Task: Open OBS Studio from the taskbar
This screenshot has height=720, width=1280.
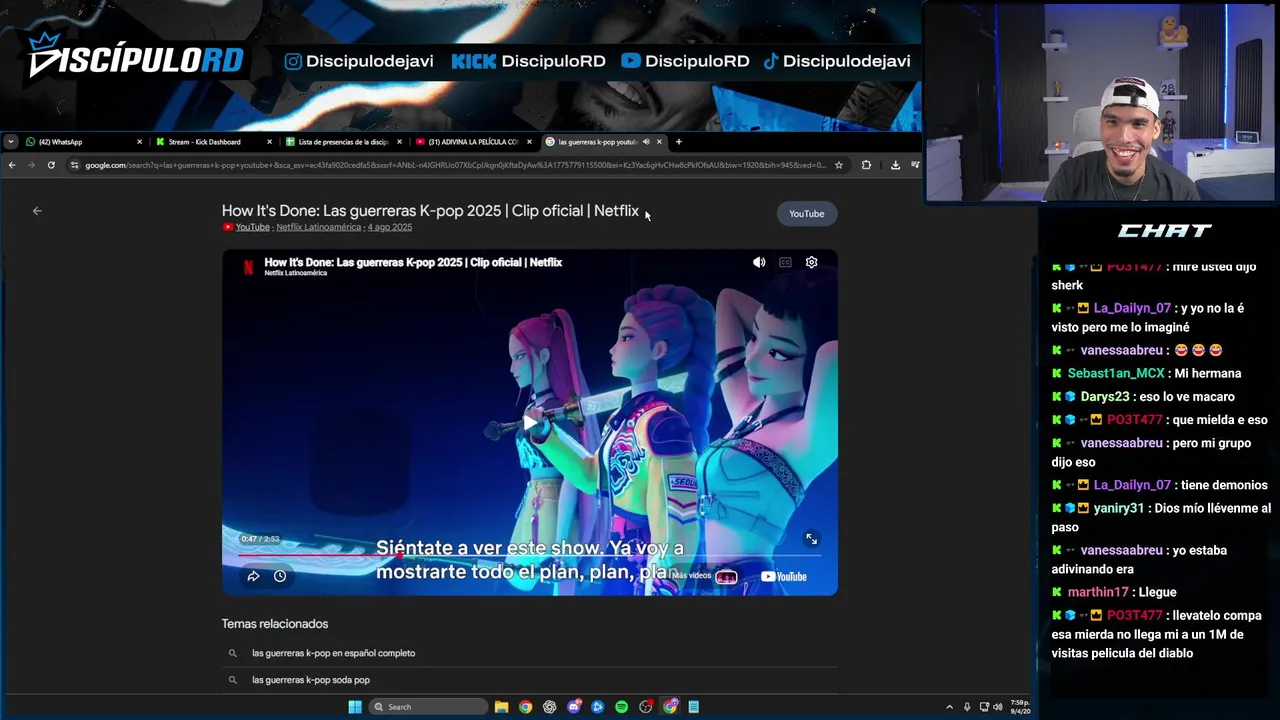Action: click(x=645, y=707)
